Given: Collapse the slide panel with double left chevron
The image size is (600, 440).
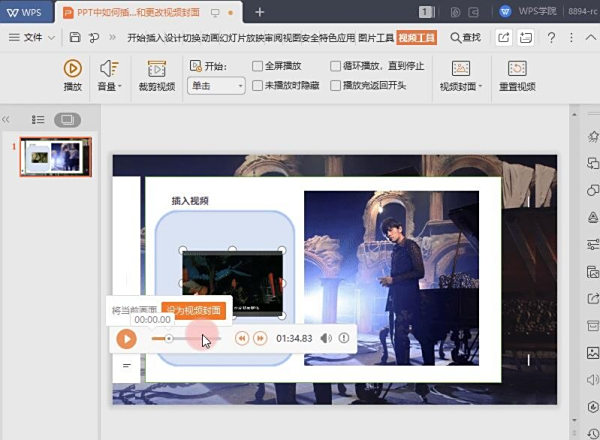Looking at the screenshot, I should (6, 120).
